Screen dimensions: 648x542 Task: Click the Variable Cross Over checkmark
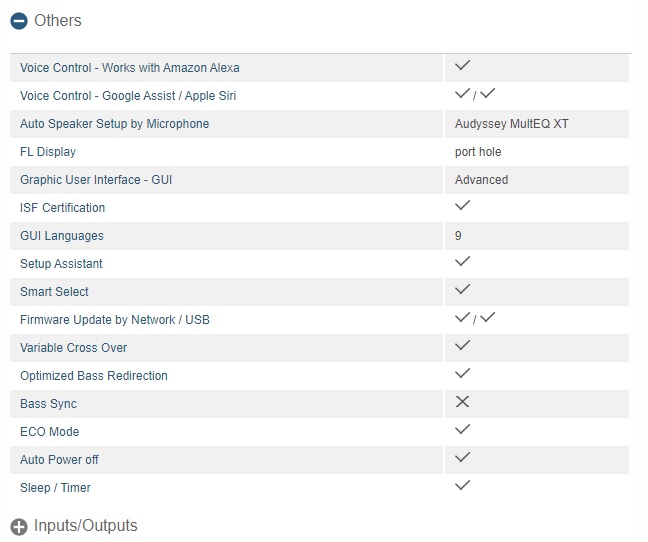tap(462, 346)
